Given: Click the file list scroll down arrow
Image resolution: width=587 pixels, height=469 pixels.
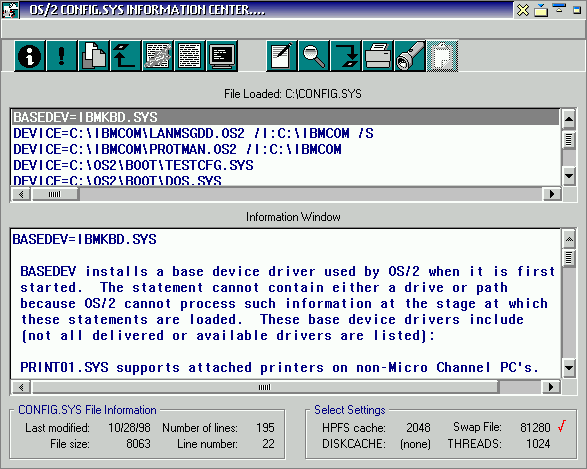Looking at the screenshot, I should [569, 176].
